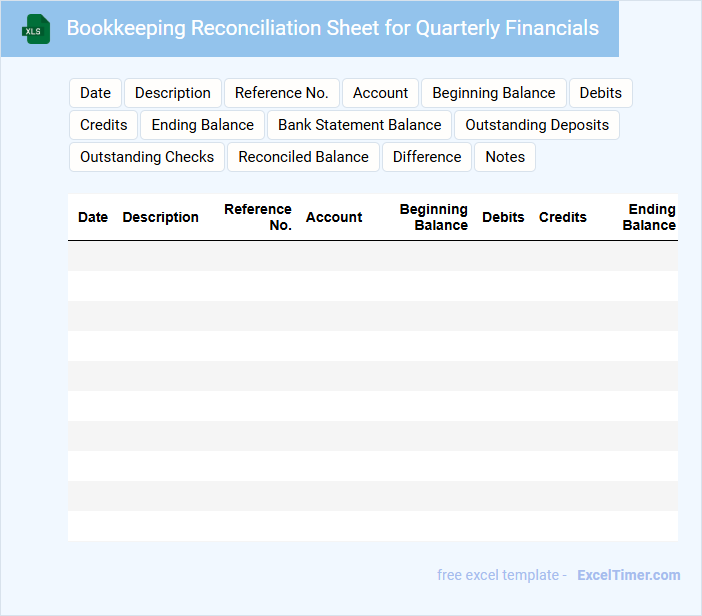The image size is (702, 616).
Task: Click the Account tag button
Action: tap(380, 93)
